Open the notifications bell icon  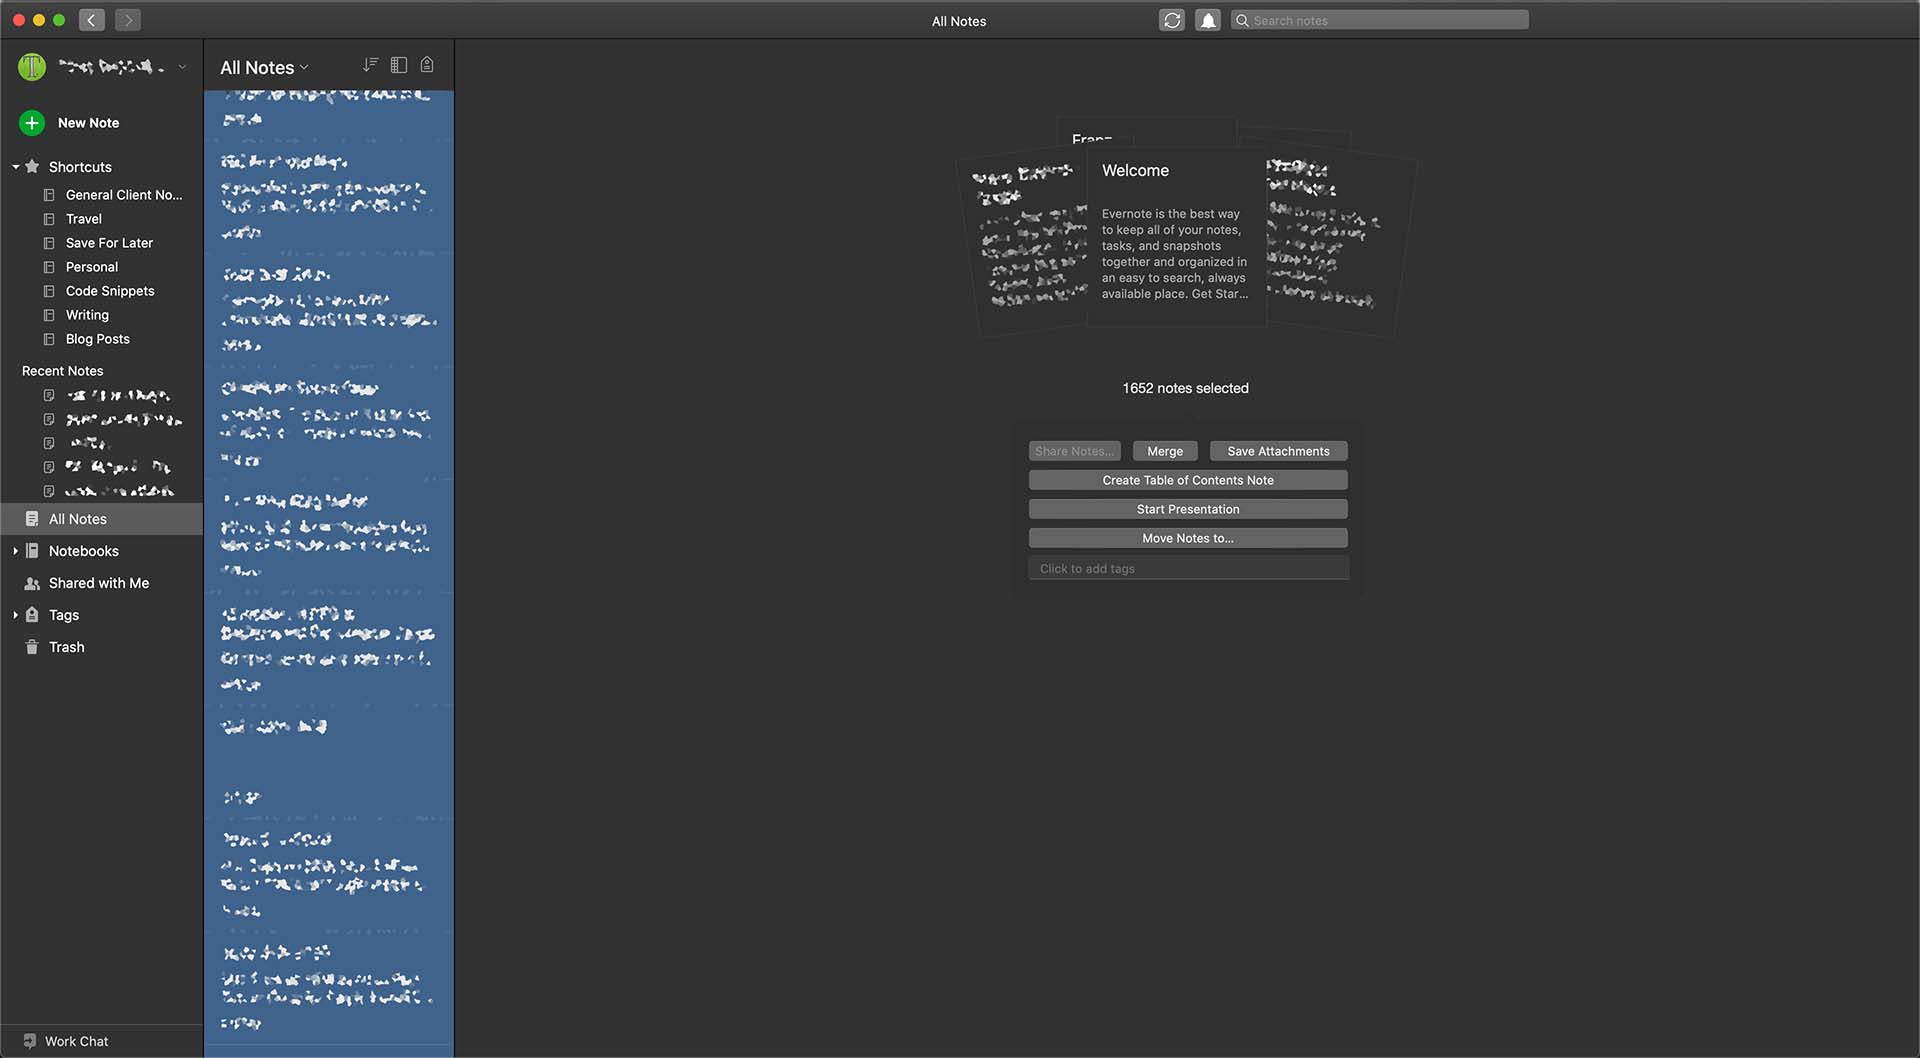1208,20
